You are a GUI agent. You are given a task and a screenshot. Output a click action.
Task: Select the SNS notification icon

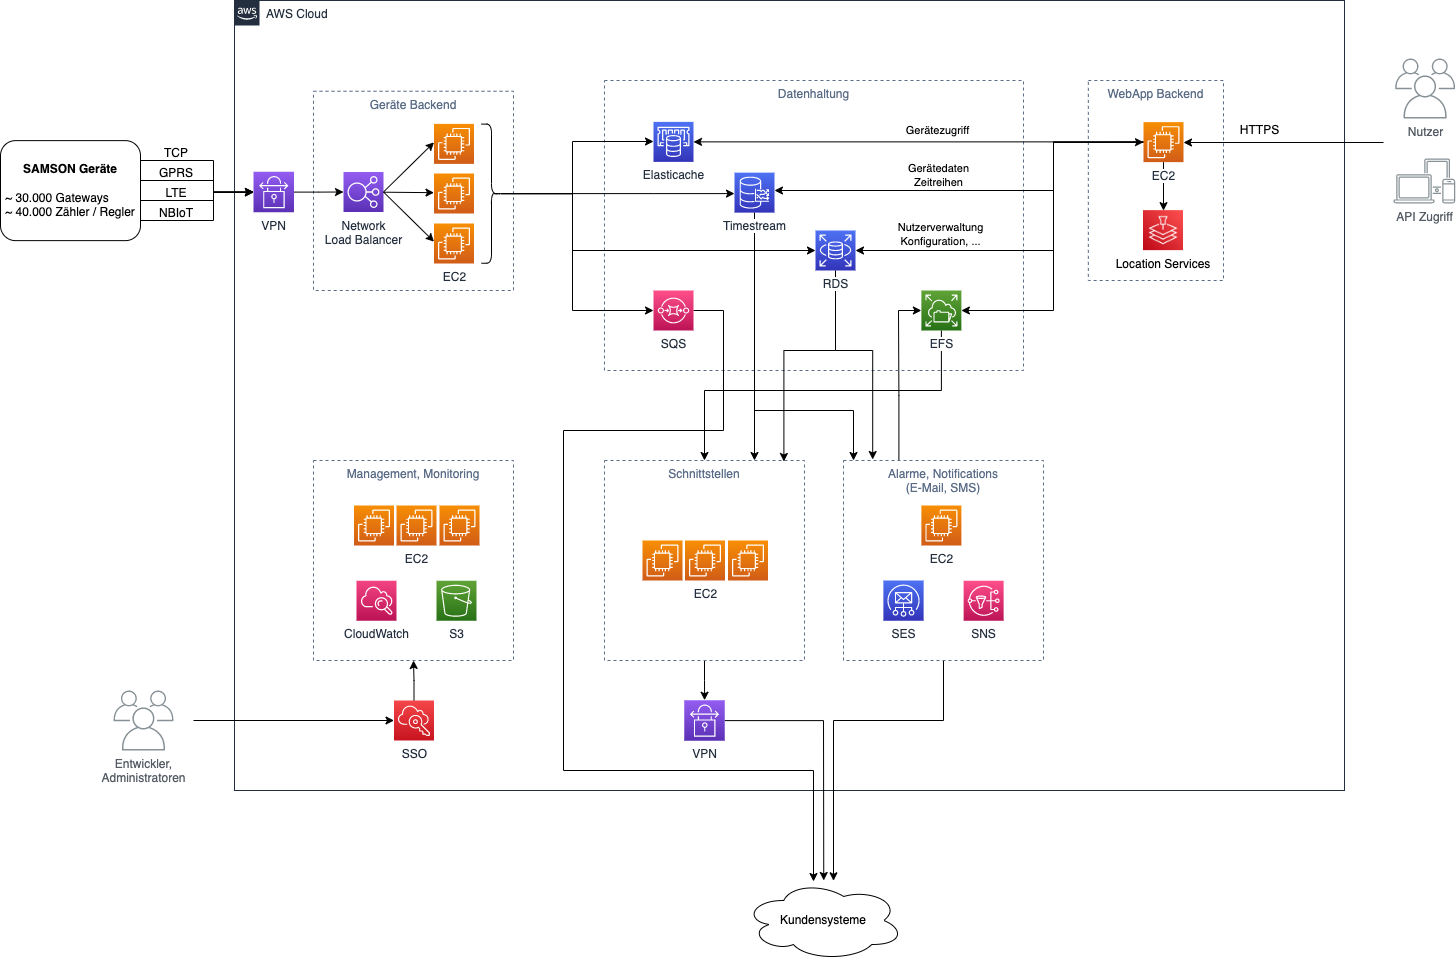(x=983, y=600)
